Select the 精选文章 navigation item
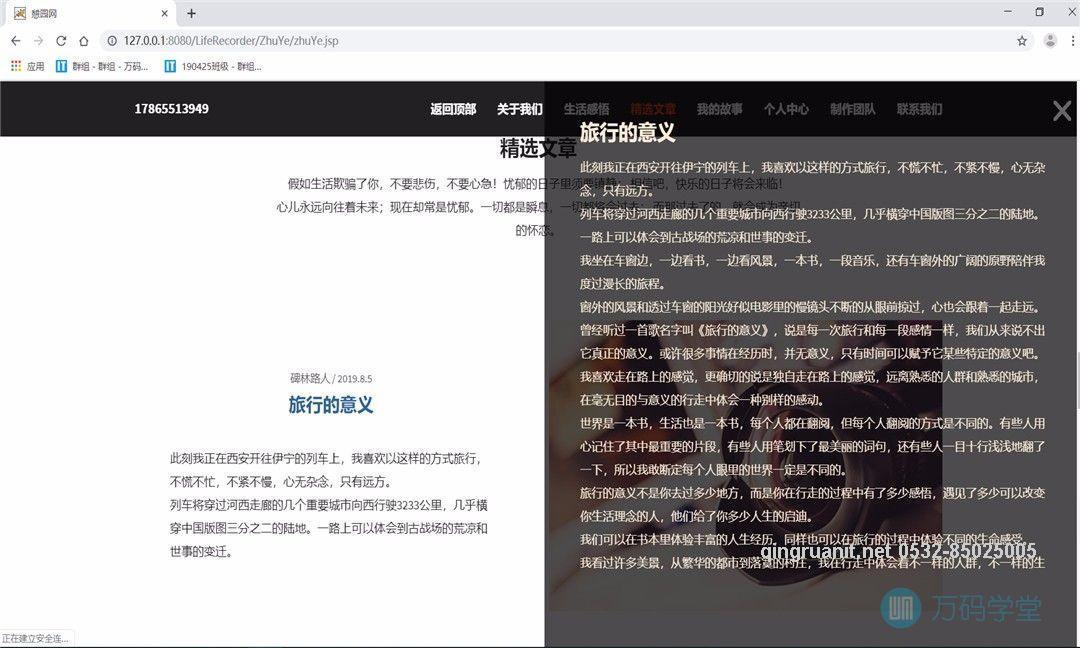1080x648 pixels. click(x=651, y=109)
